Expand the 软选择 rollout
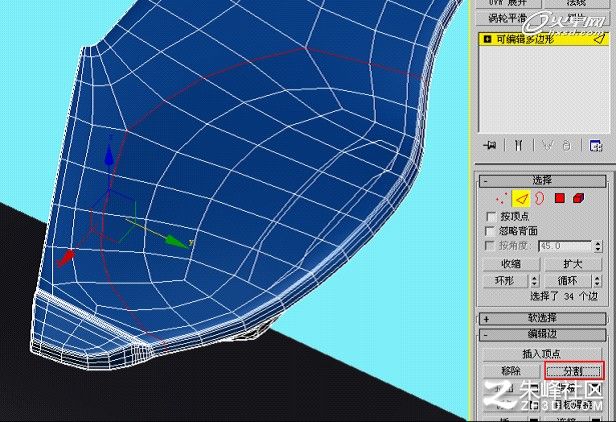This screenshot has width=616, height=422. [x=542, y=318]
